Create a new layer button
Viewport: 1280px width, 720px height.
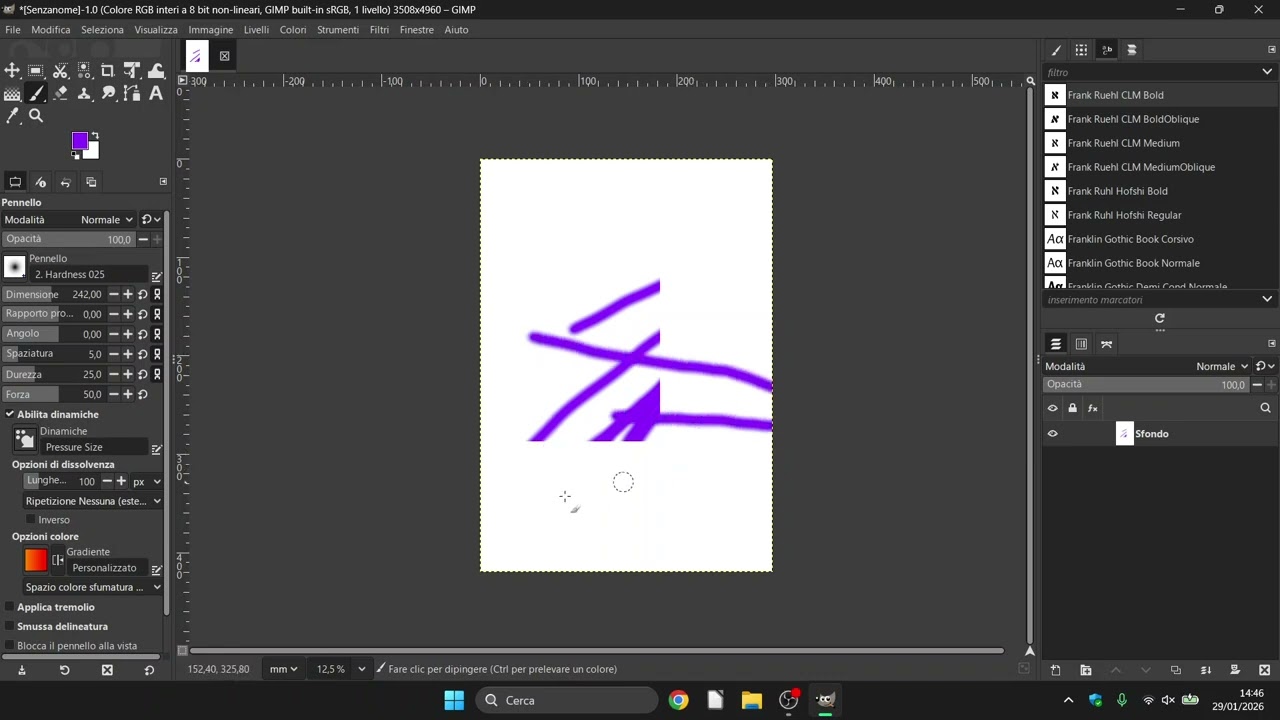[1055, 670]
